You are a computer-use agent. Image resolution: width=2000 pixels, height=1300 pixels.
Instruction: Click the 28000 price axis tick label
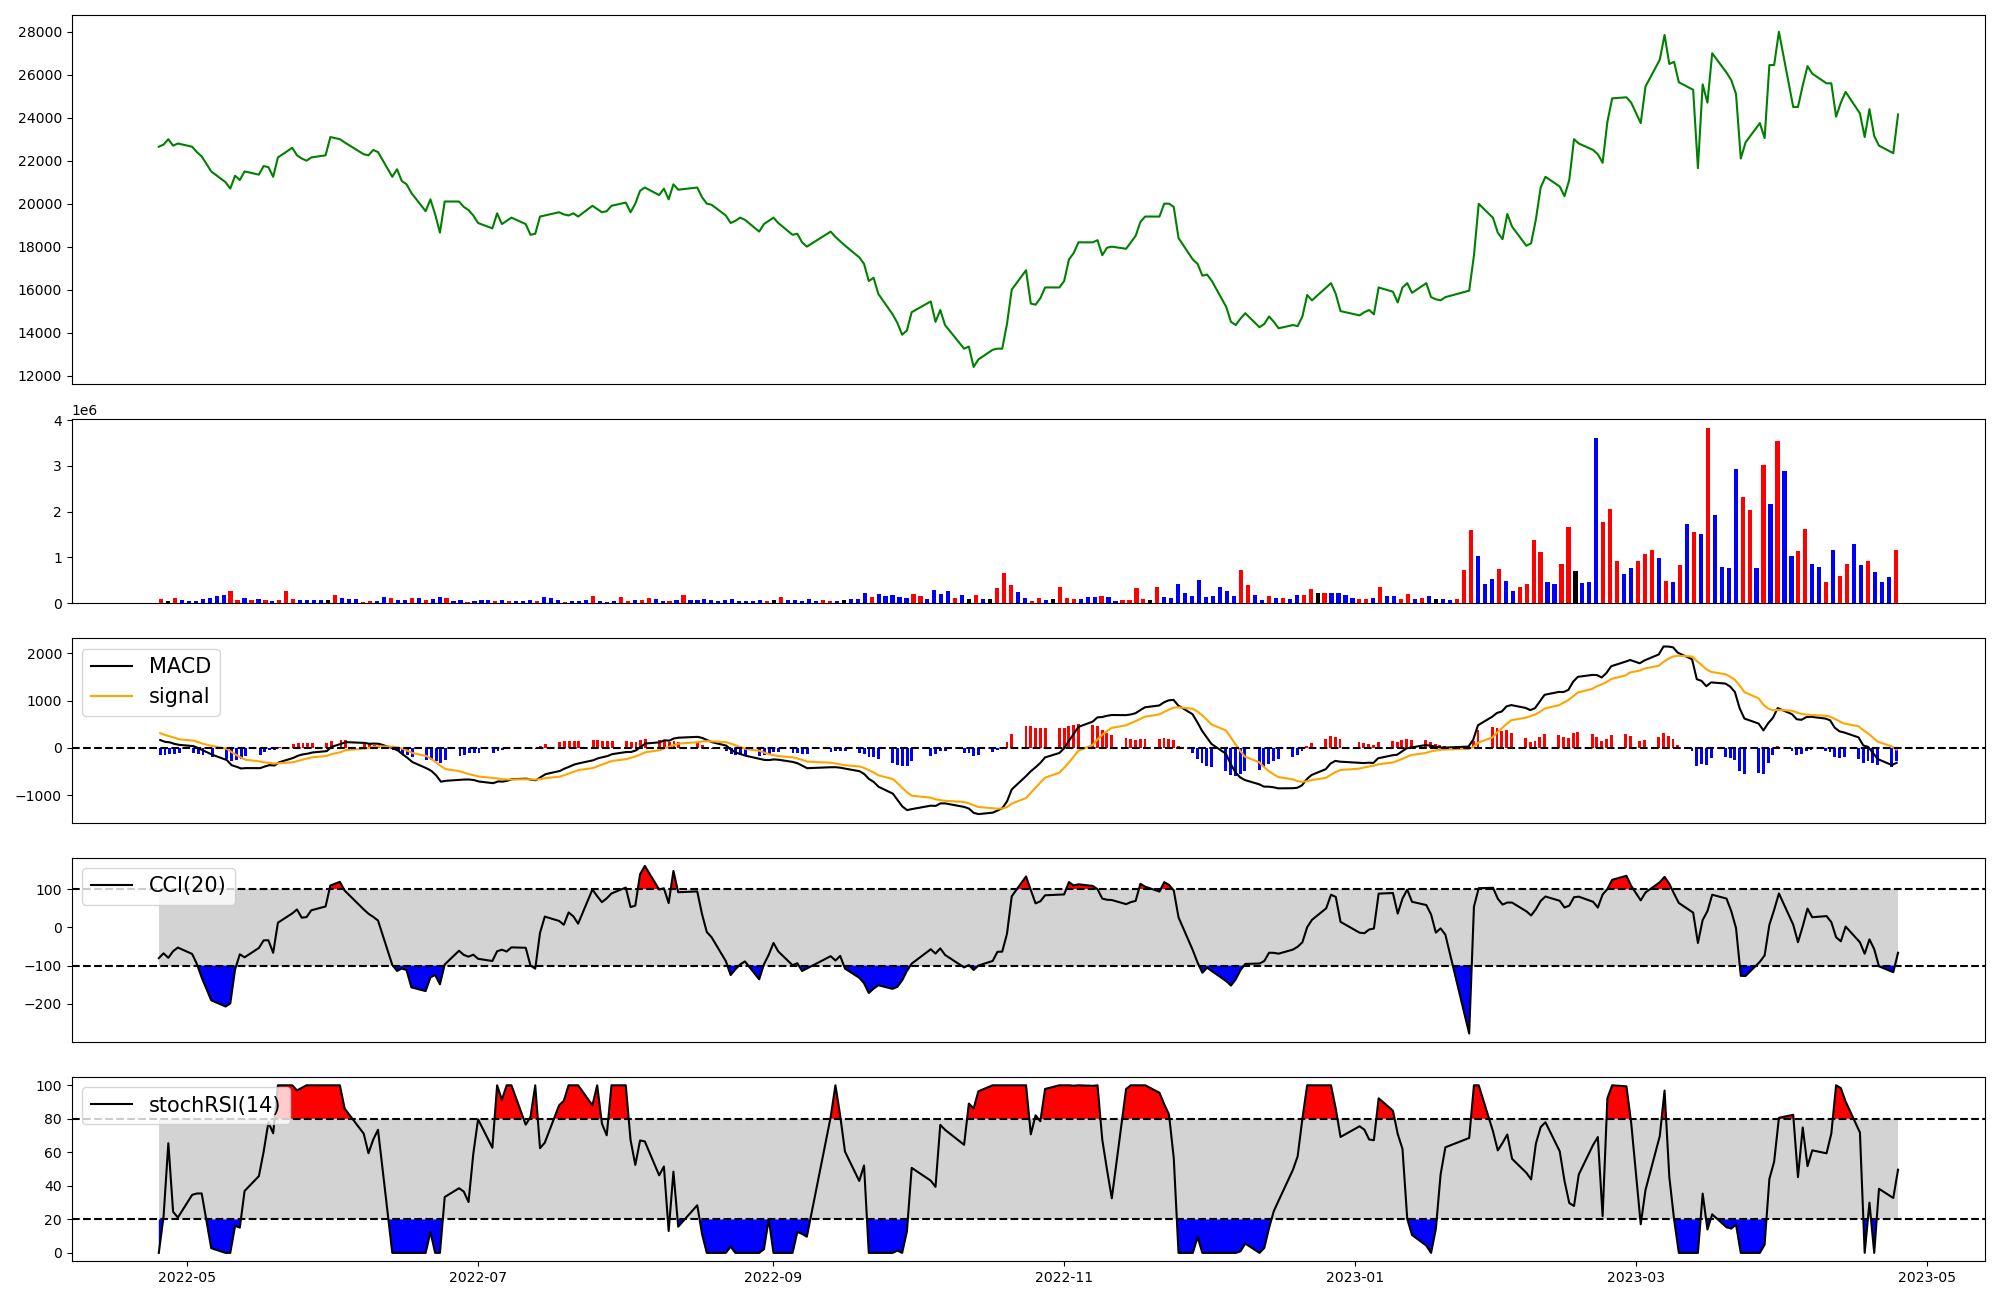40,32
